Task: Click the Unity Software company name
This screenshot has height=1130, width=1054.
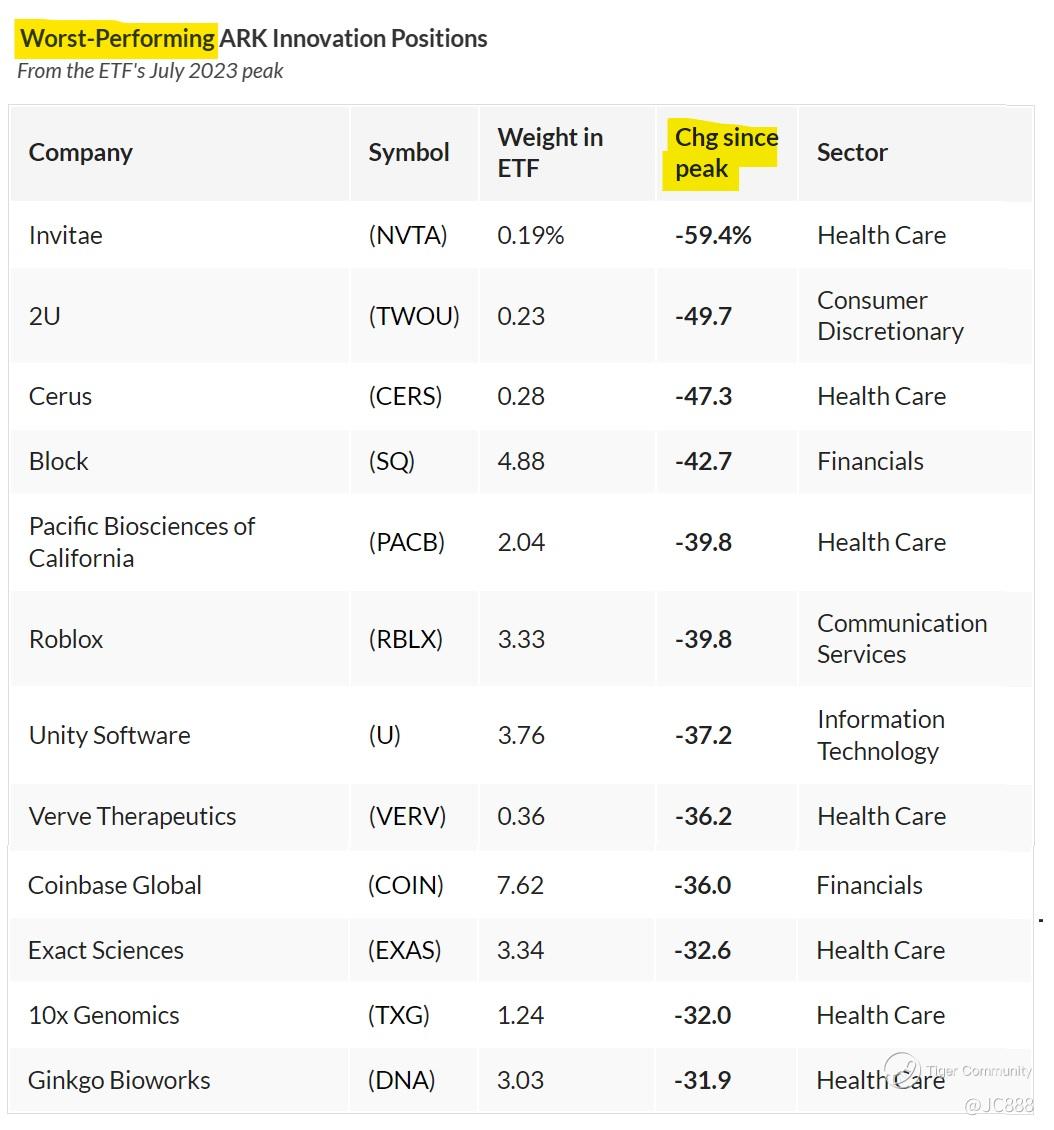Action: (x=109, y=735)
